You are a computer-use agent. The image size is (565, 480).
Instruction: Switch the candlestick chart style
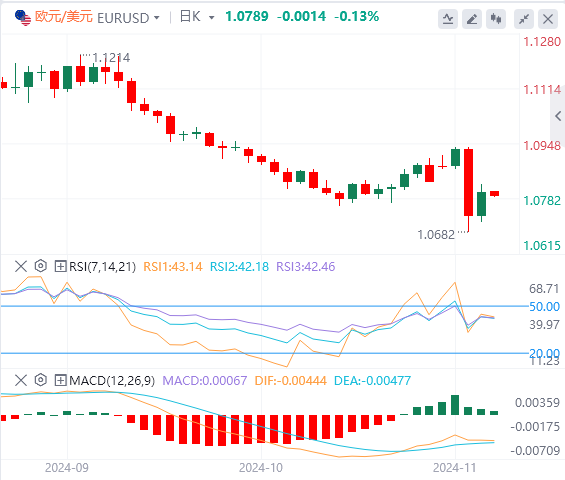point(496,19)
